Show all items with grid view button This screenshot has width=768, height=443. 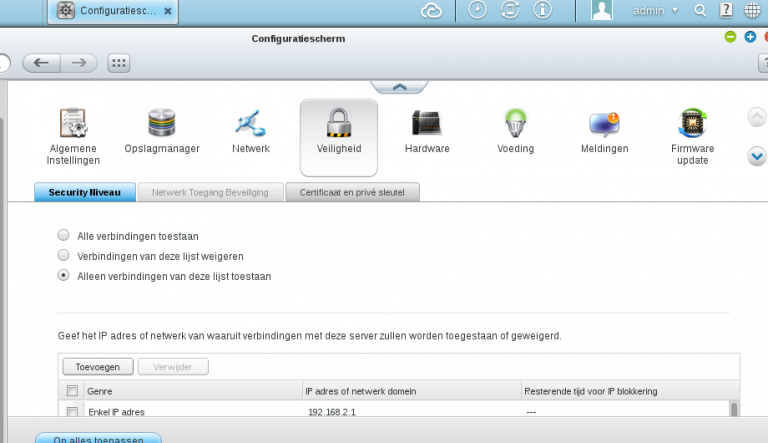click(x=119, y=63)
